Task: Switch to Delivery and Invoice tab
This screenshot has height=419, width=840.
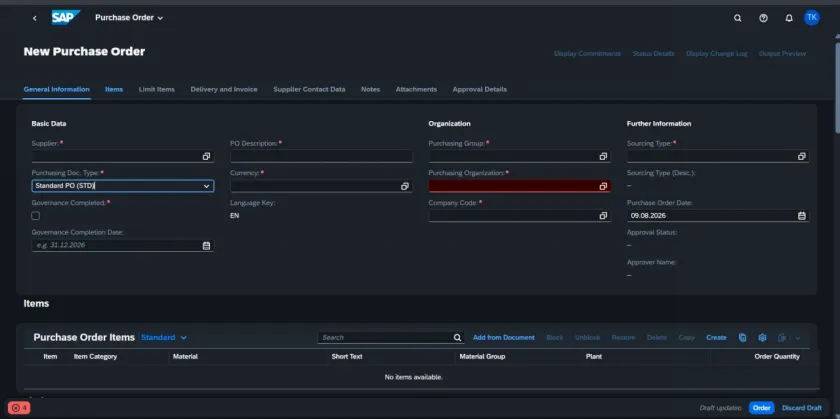Action: tap(224, 89)
